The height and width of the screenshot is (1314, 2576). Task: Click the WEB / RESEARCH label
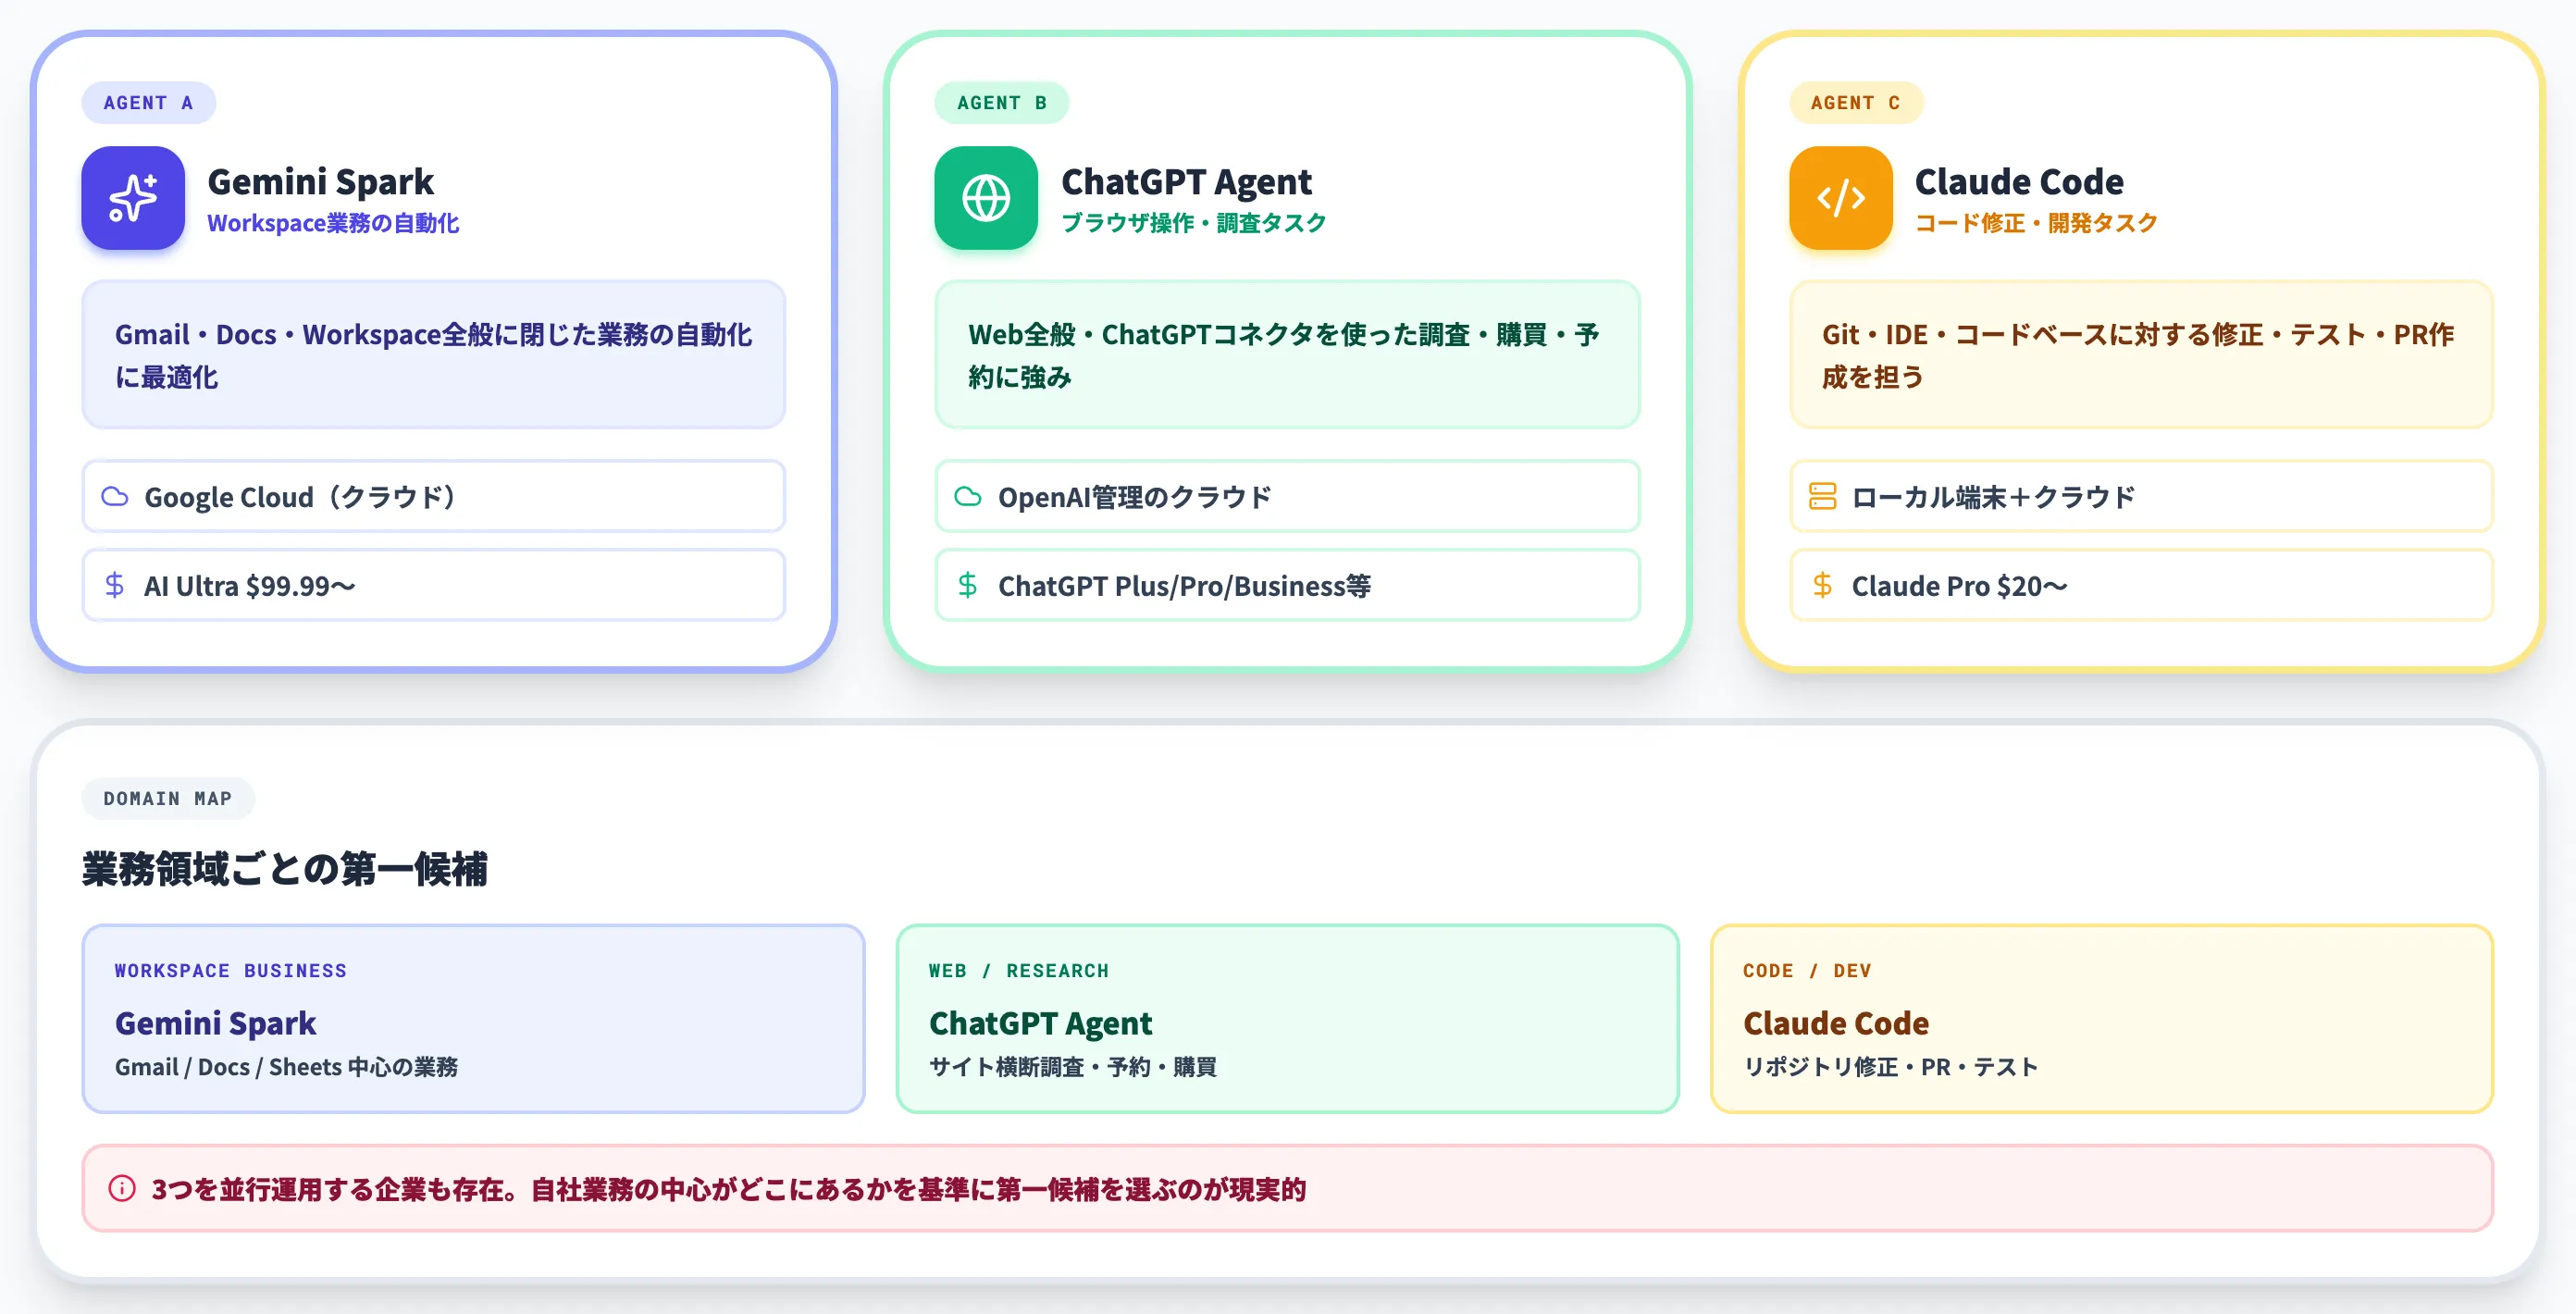[1019, 970]
